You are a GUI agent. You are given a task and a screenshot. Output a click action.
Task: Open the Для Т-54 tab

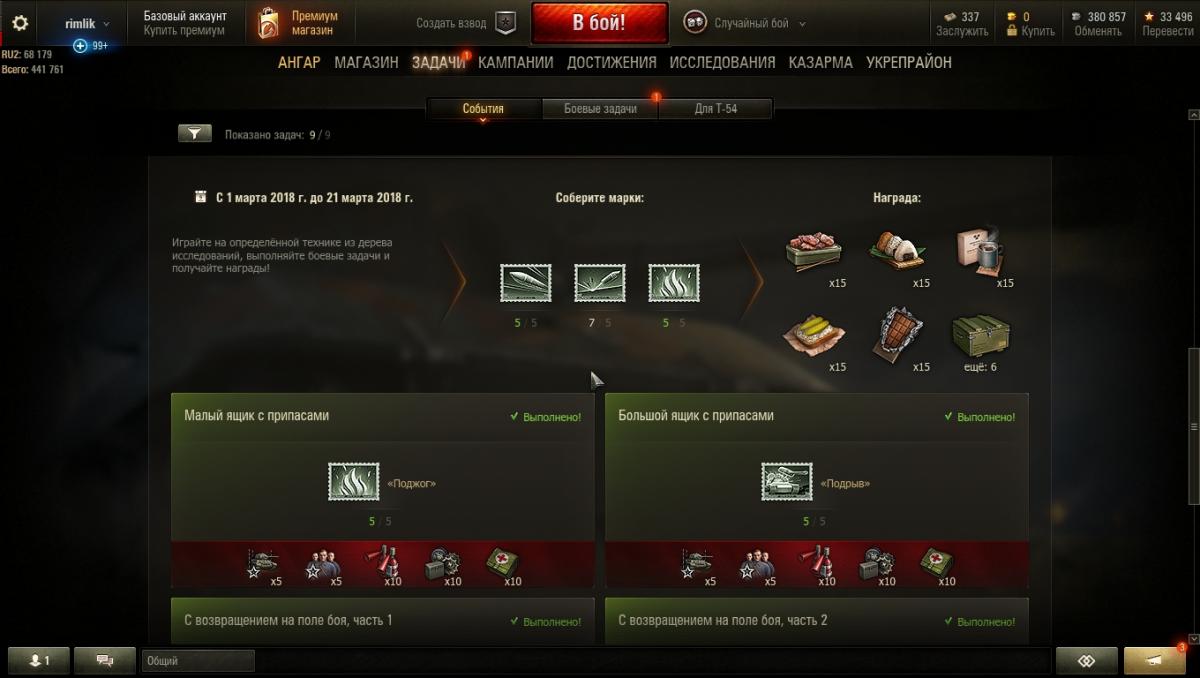point(716,109)
